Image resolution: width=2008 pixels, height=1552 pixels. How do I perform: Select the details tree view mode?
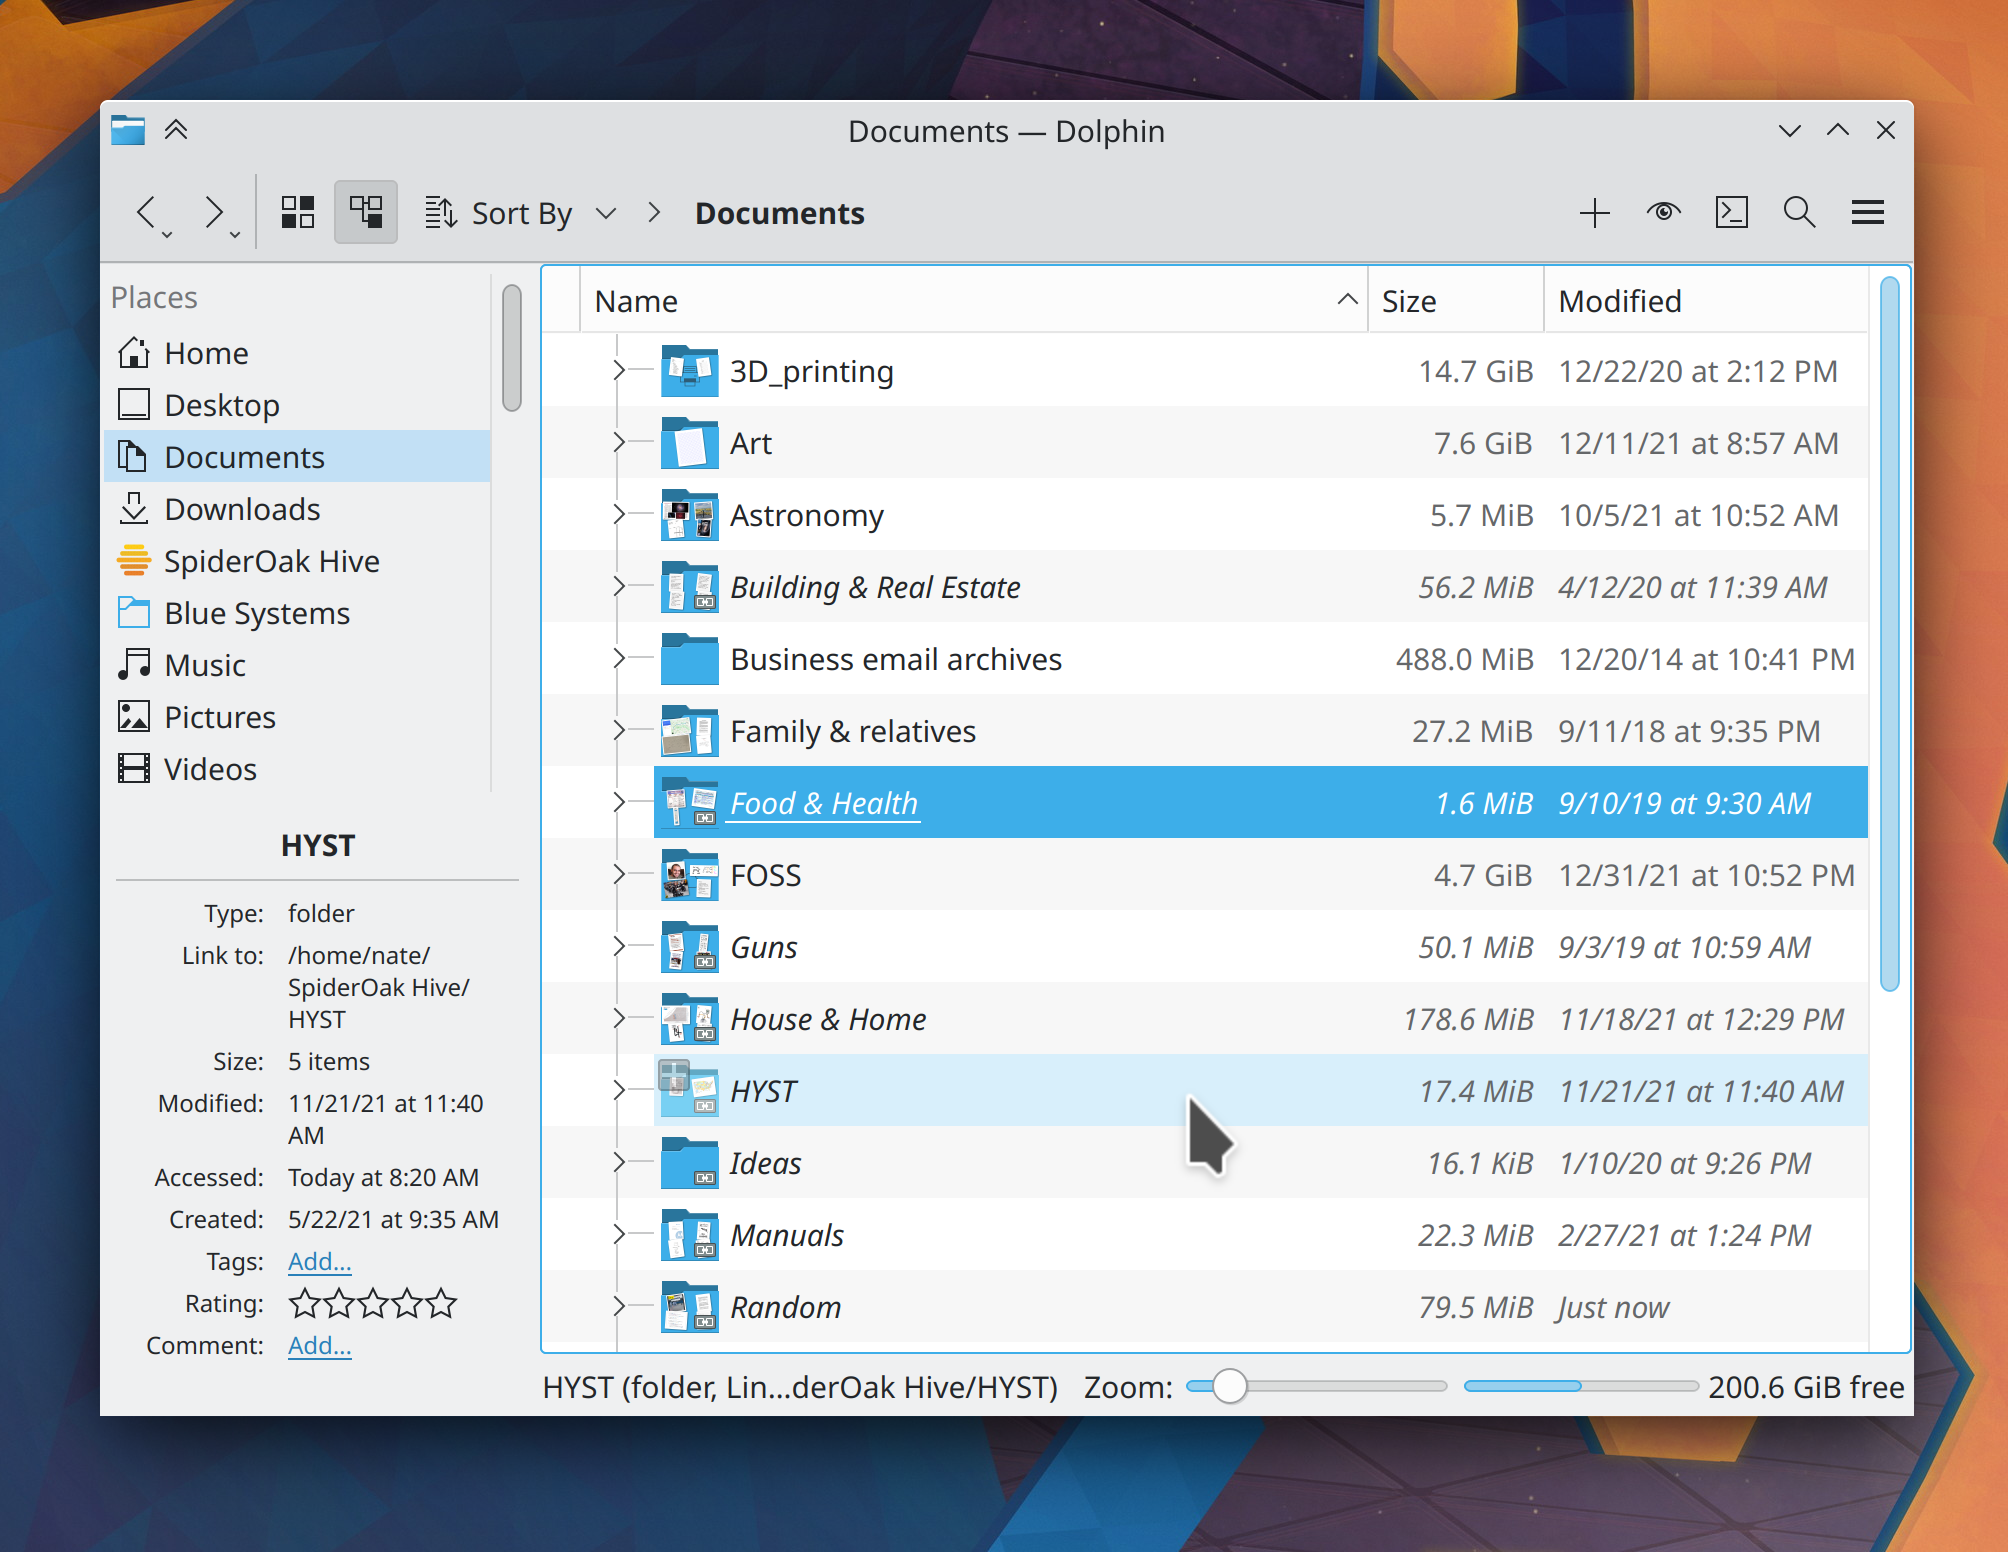365,213
